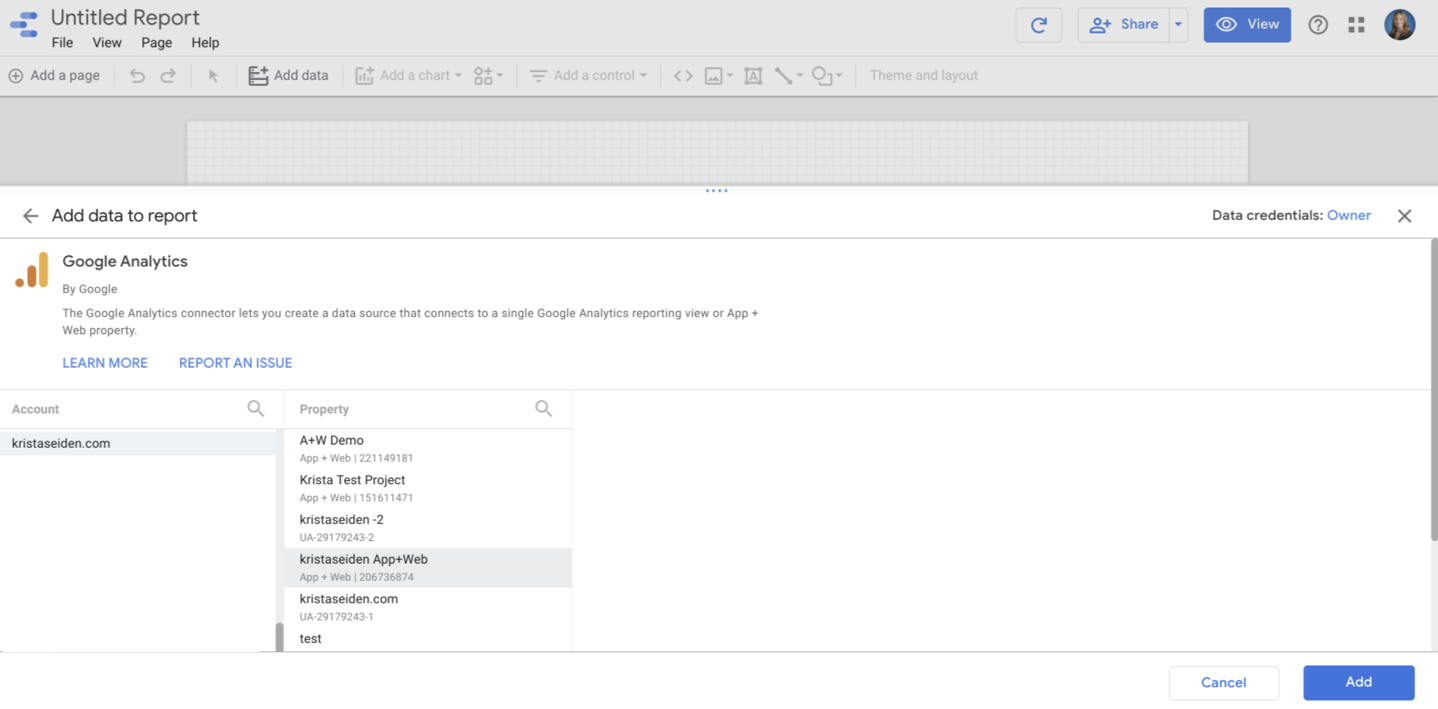Open Theme and layout
The width and height of the screenshot is (1438, 709).
923,75
